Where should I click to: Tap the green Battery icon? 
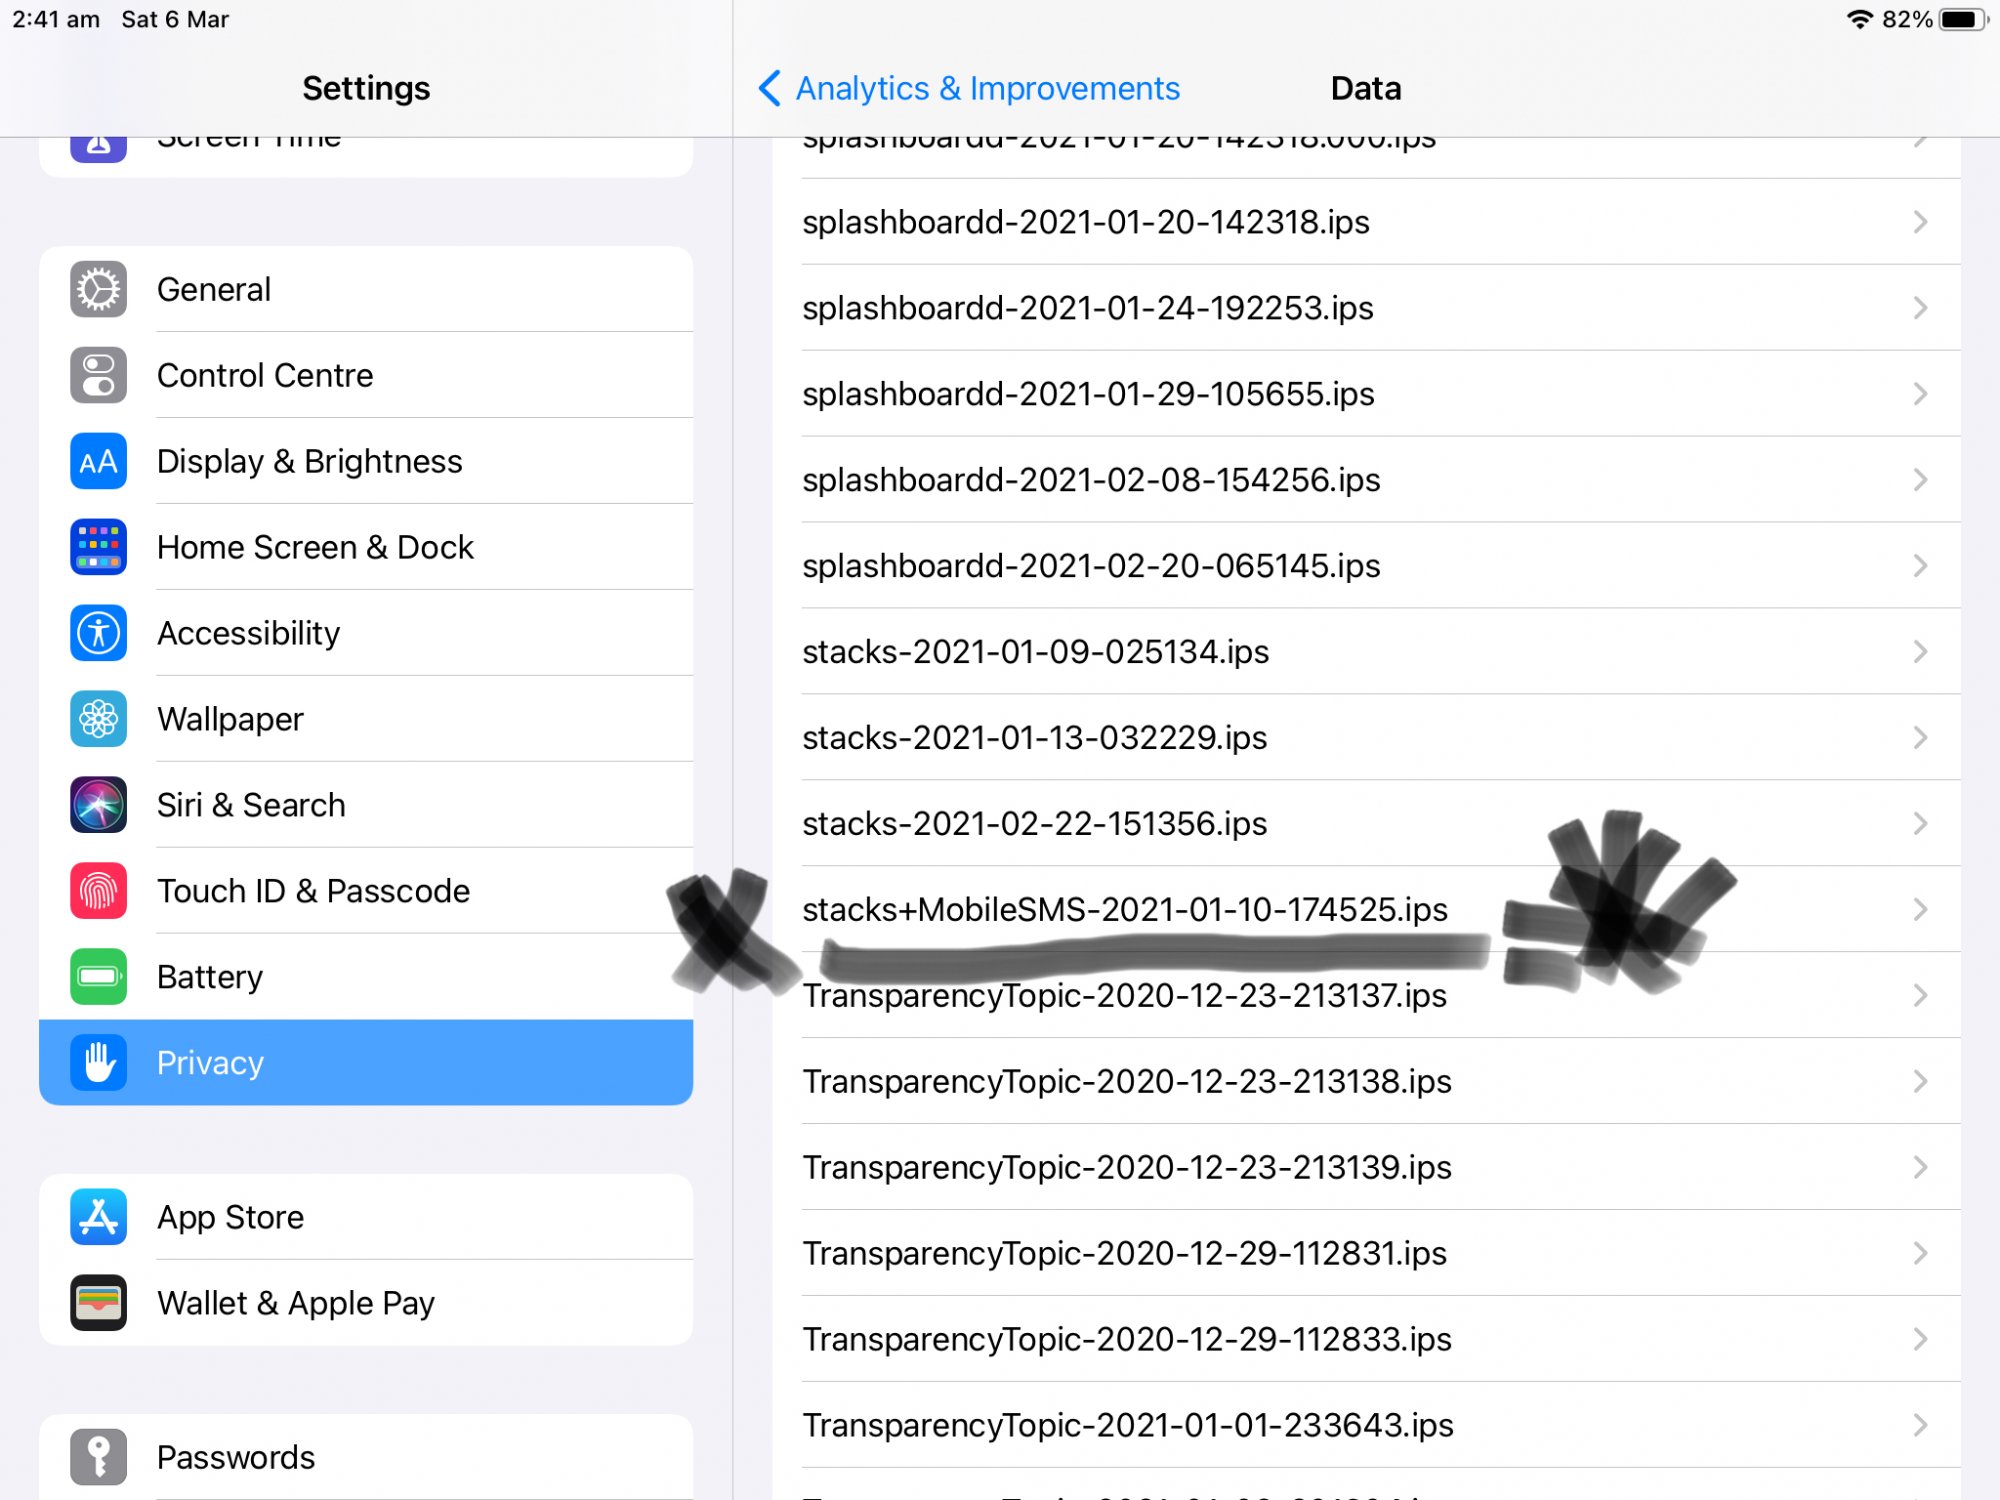pos(98,978)
